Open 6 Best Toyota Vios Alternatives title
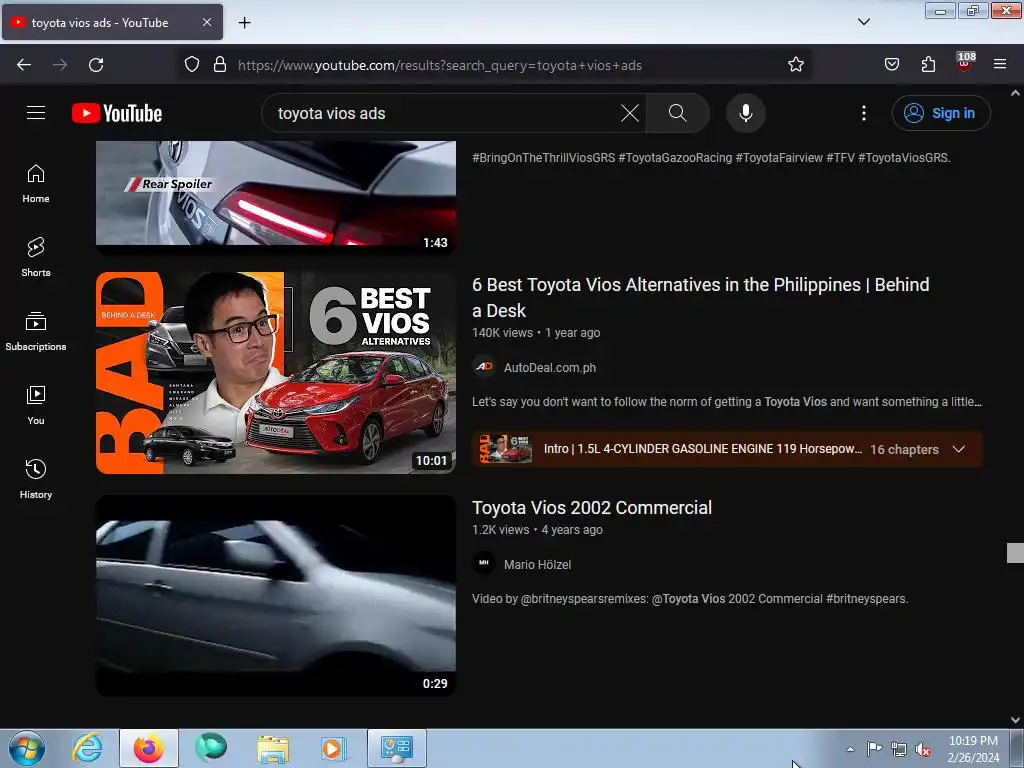Viewport: 1024px width, 768px height. (701, 298)
